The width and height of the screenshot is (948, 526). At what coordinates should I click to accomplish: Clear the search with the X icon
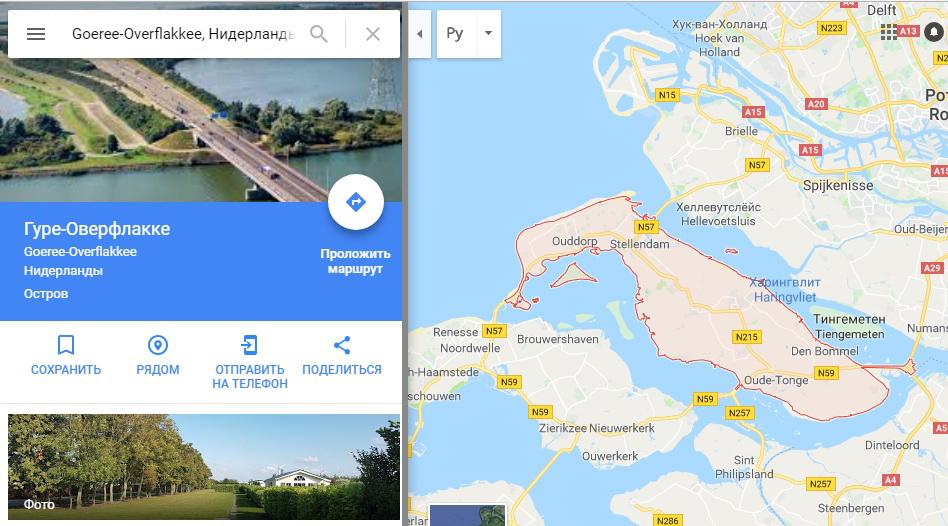[373, 34]
